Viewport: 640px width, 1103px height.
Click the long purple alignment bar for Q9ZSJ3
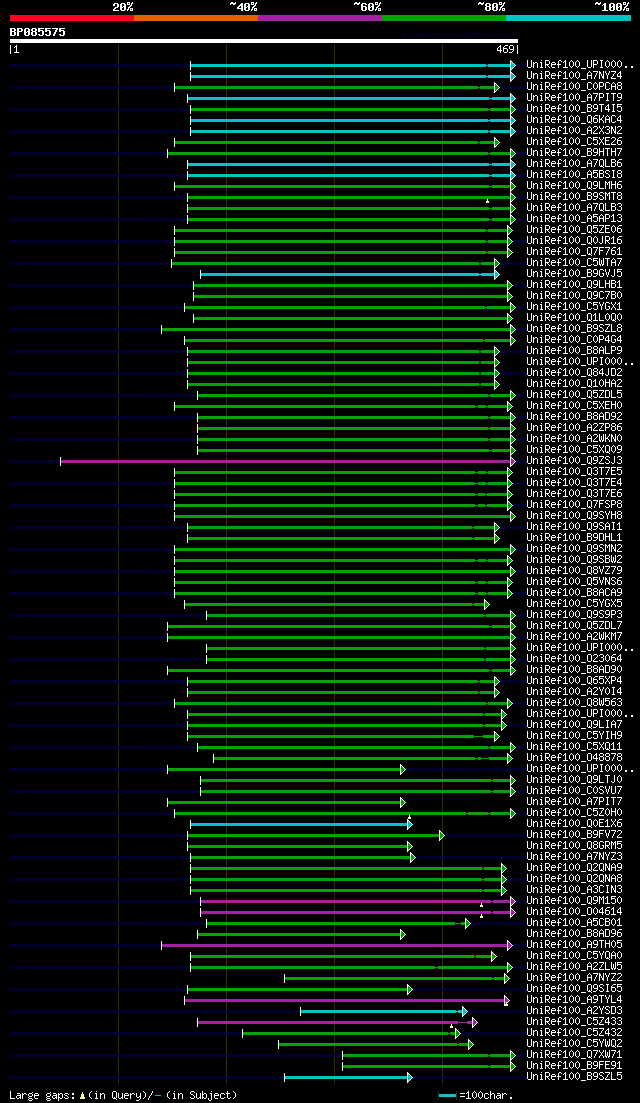coord(288,461)
